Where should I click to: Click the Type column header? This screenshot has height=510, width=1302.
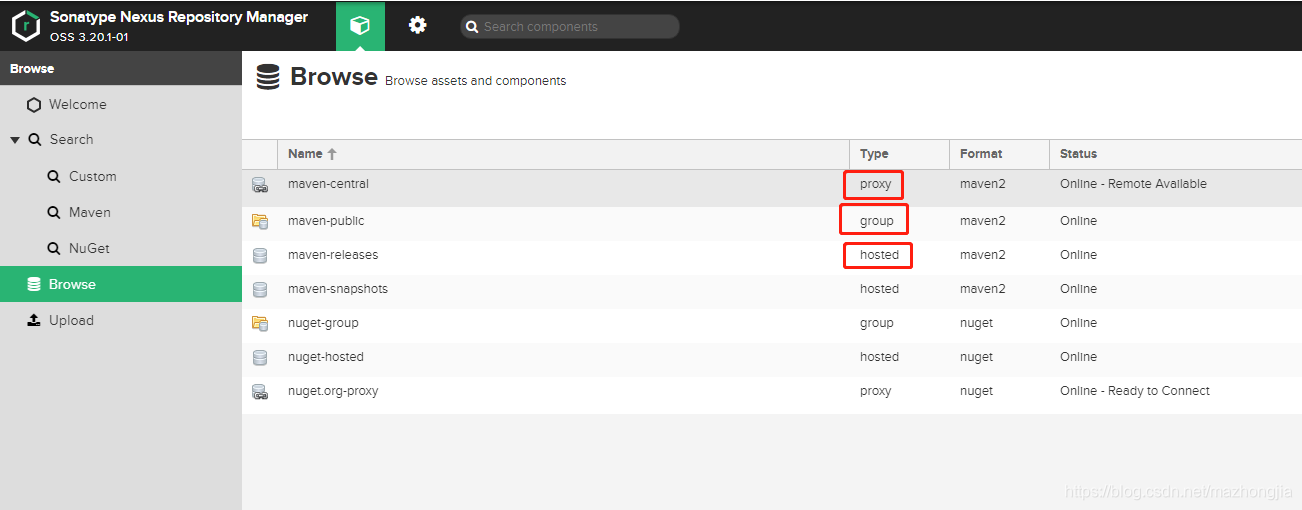[900, 154]
